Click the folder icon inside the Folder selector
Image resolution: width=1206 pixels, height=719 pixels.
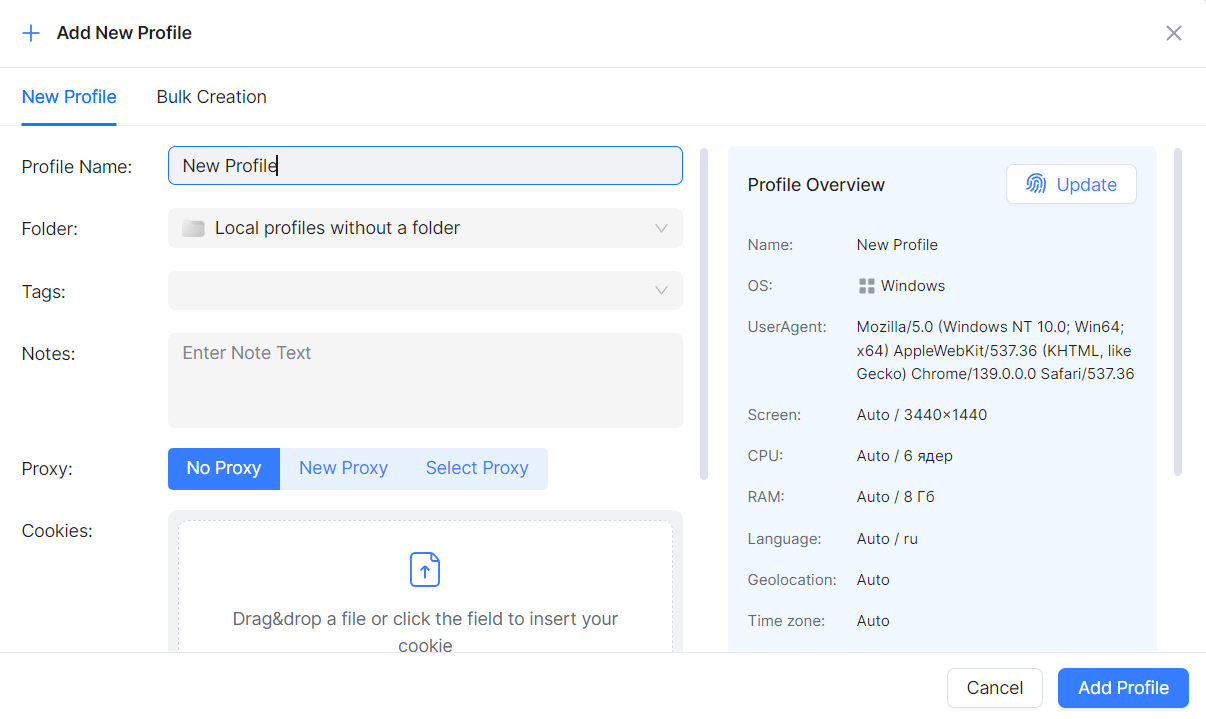point(193,228)
